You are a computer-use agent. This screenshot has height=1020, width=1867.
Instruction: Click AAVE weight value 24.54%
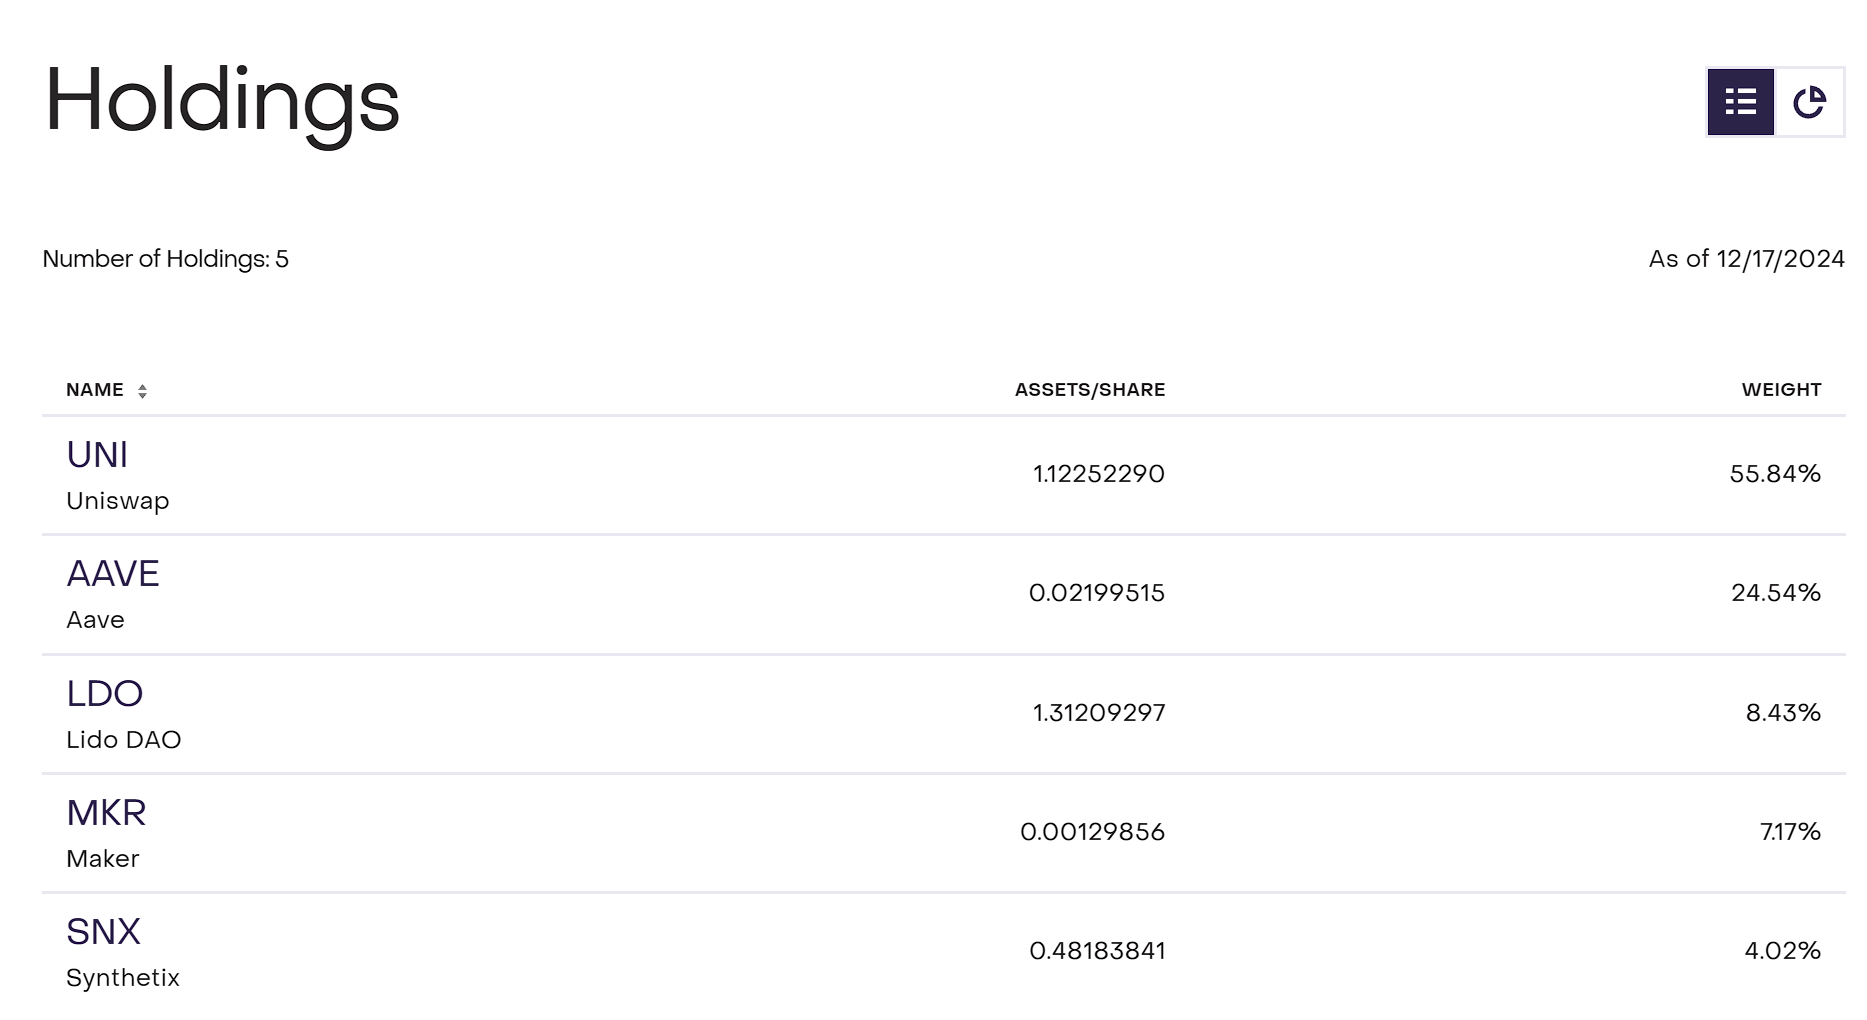tap(1776, 593)
